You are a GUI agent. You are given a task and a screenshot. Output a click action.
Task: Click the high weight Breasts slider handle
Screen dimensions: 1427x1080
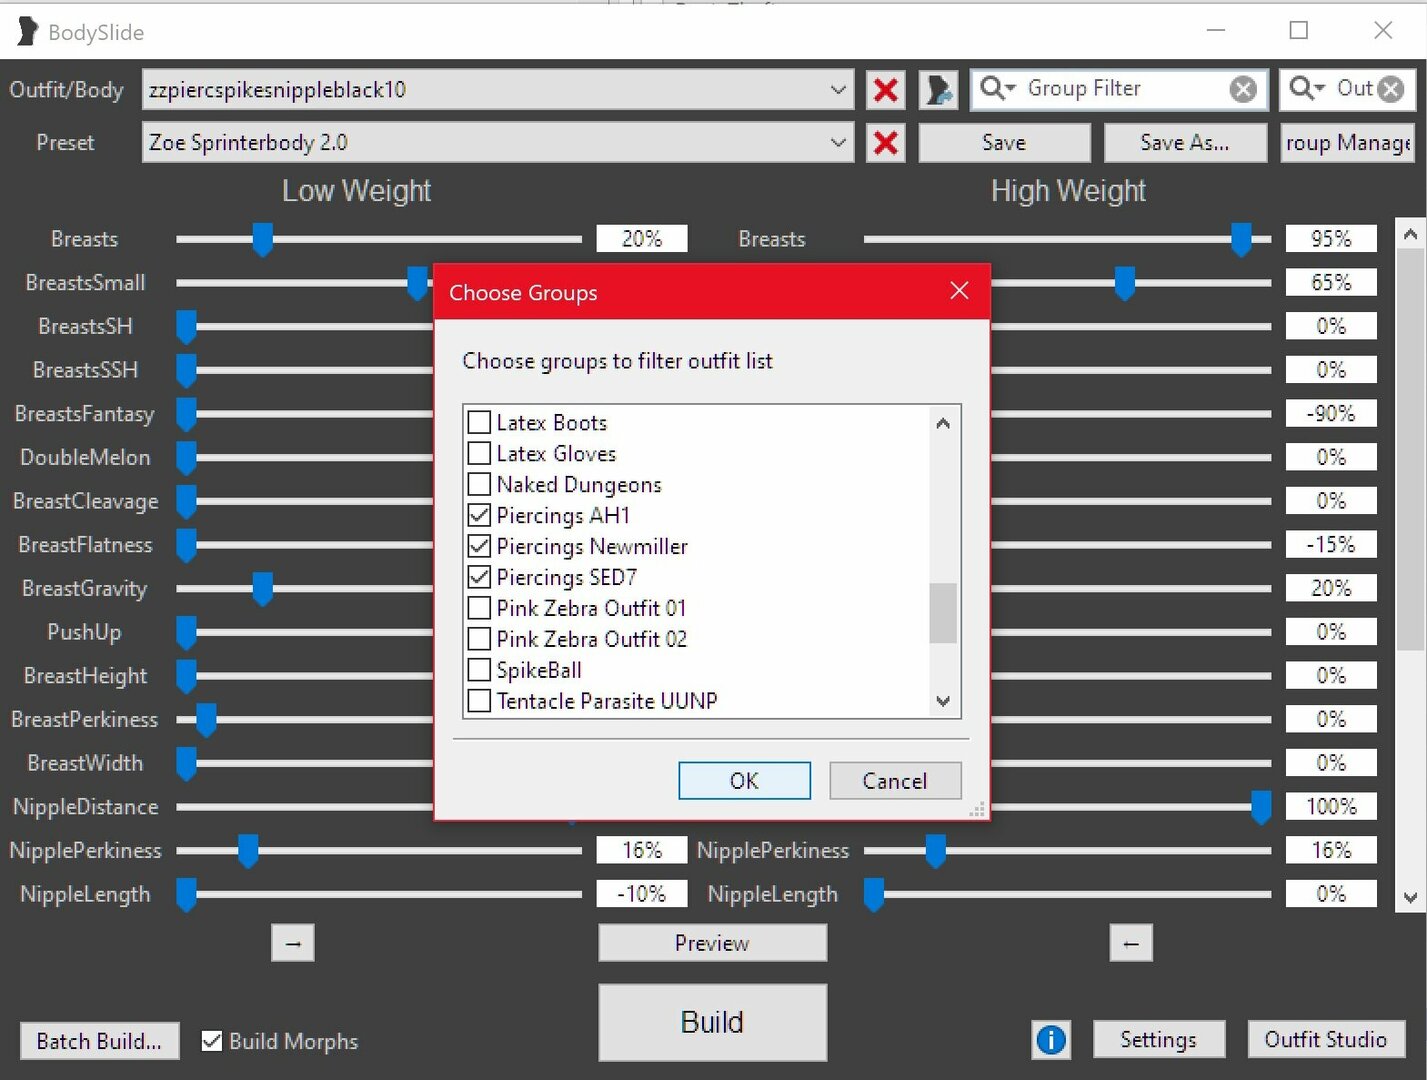tap(1241, 240)
